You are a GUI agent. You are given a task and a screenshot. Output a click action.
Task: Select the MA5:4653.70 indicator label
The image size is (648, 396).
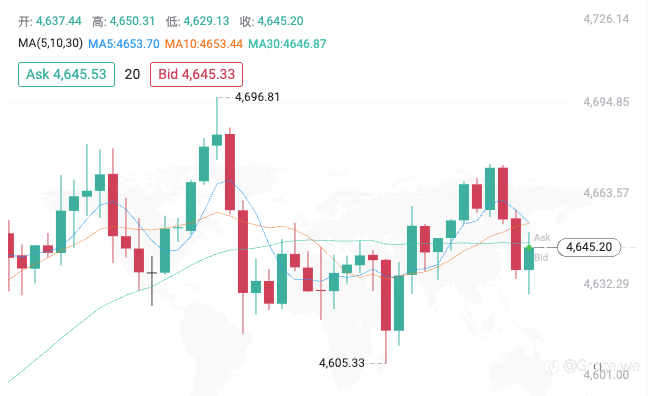[x=124, y=44]
